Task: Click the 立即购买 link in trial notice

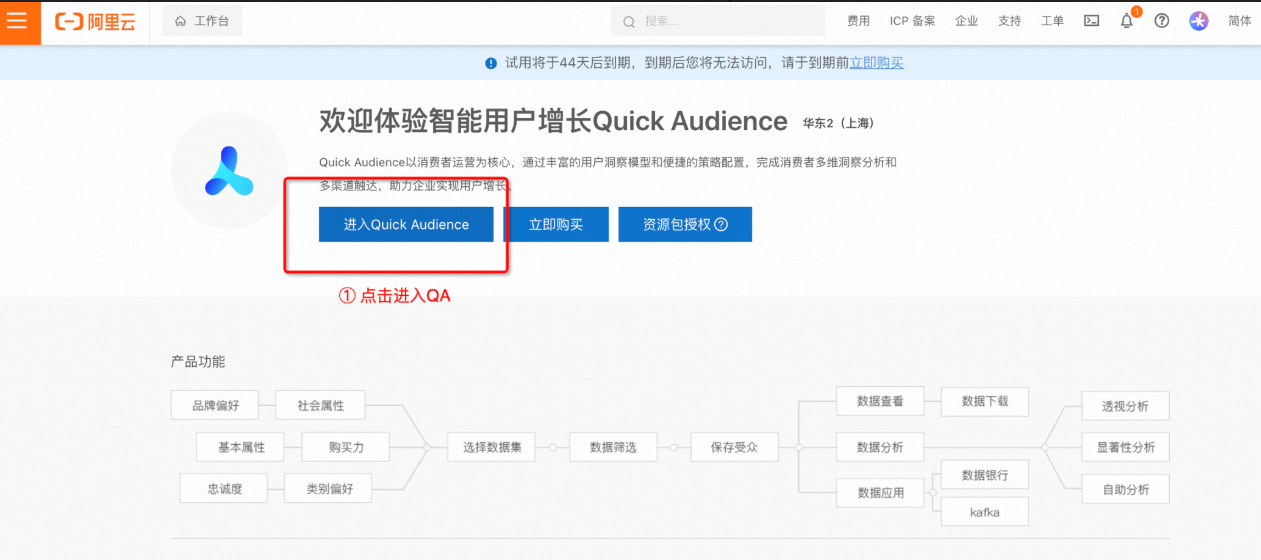Action: [x=877, y=63]
